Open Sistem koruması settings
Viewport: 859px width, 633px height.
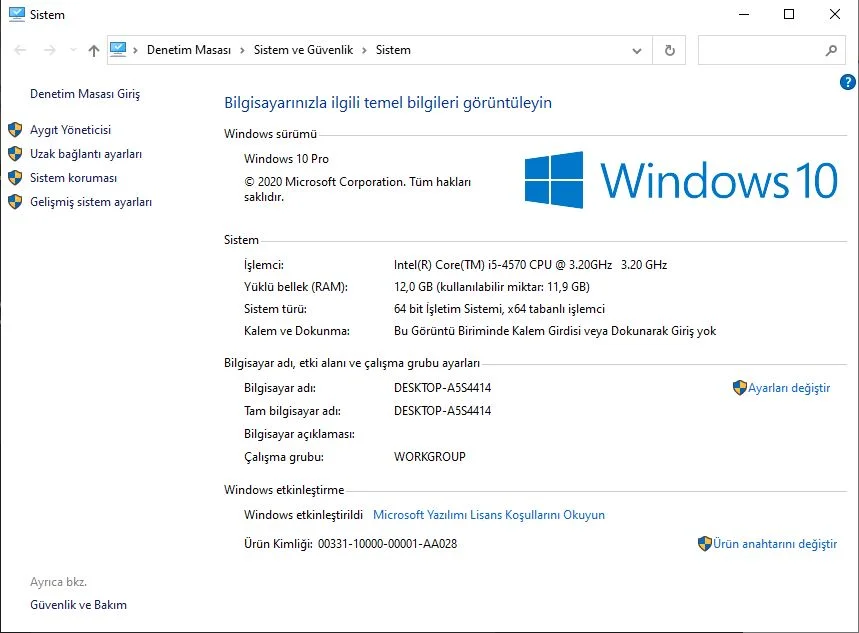point(73,178)
